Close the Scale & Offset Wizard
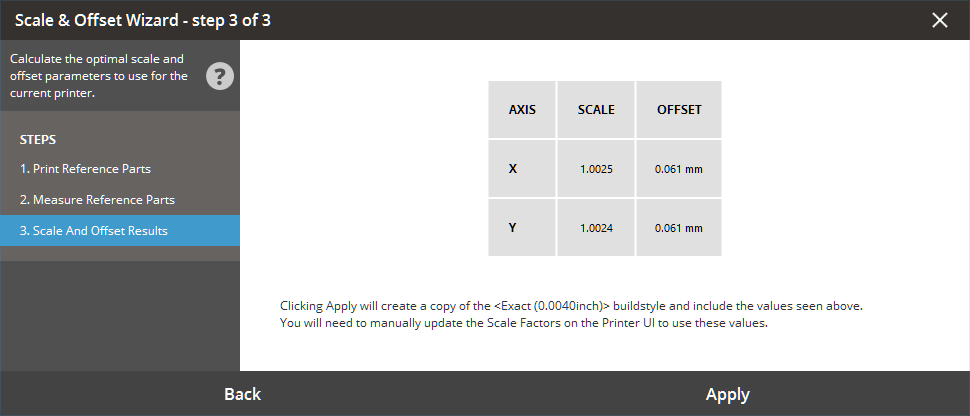The image size is (970, 416). [939, 20]
